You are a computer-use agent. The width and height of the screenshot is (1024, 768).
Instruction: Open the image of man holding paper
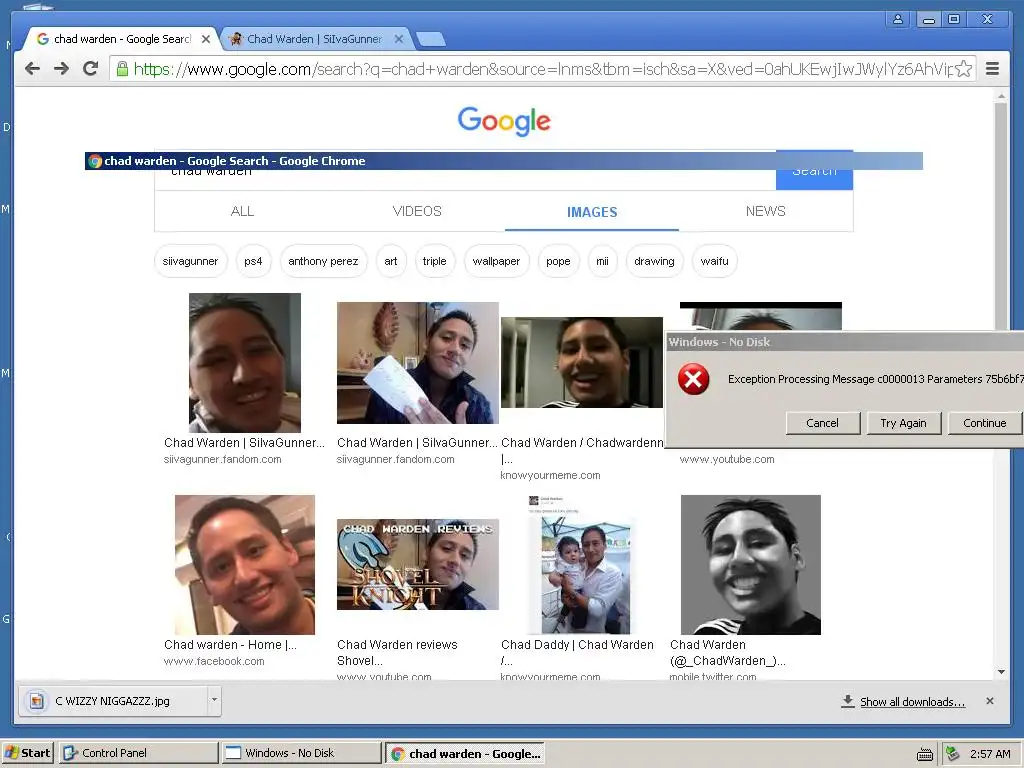tap(418, 362)
